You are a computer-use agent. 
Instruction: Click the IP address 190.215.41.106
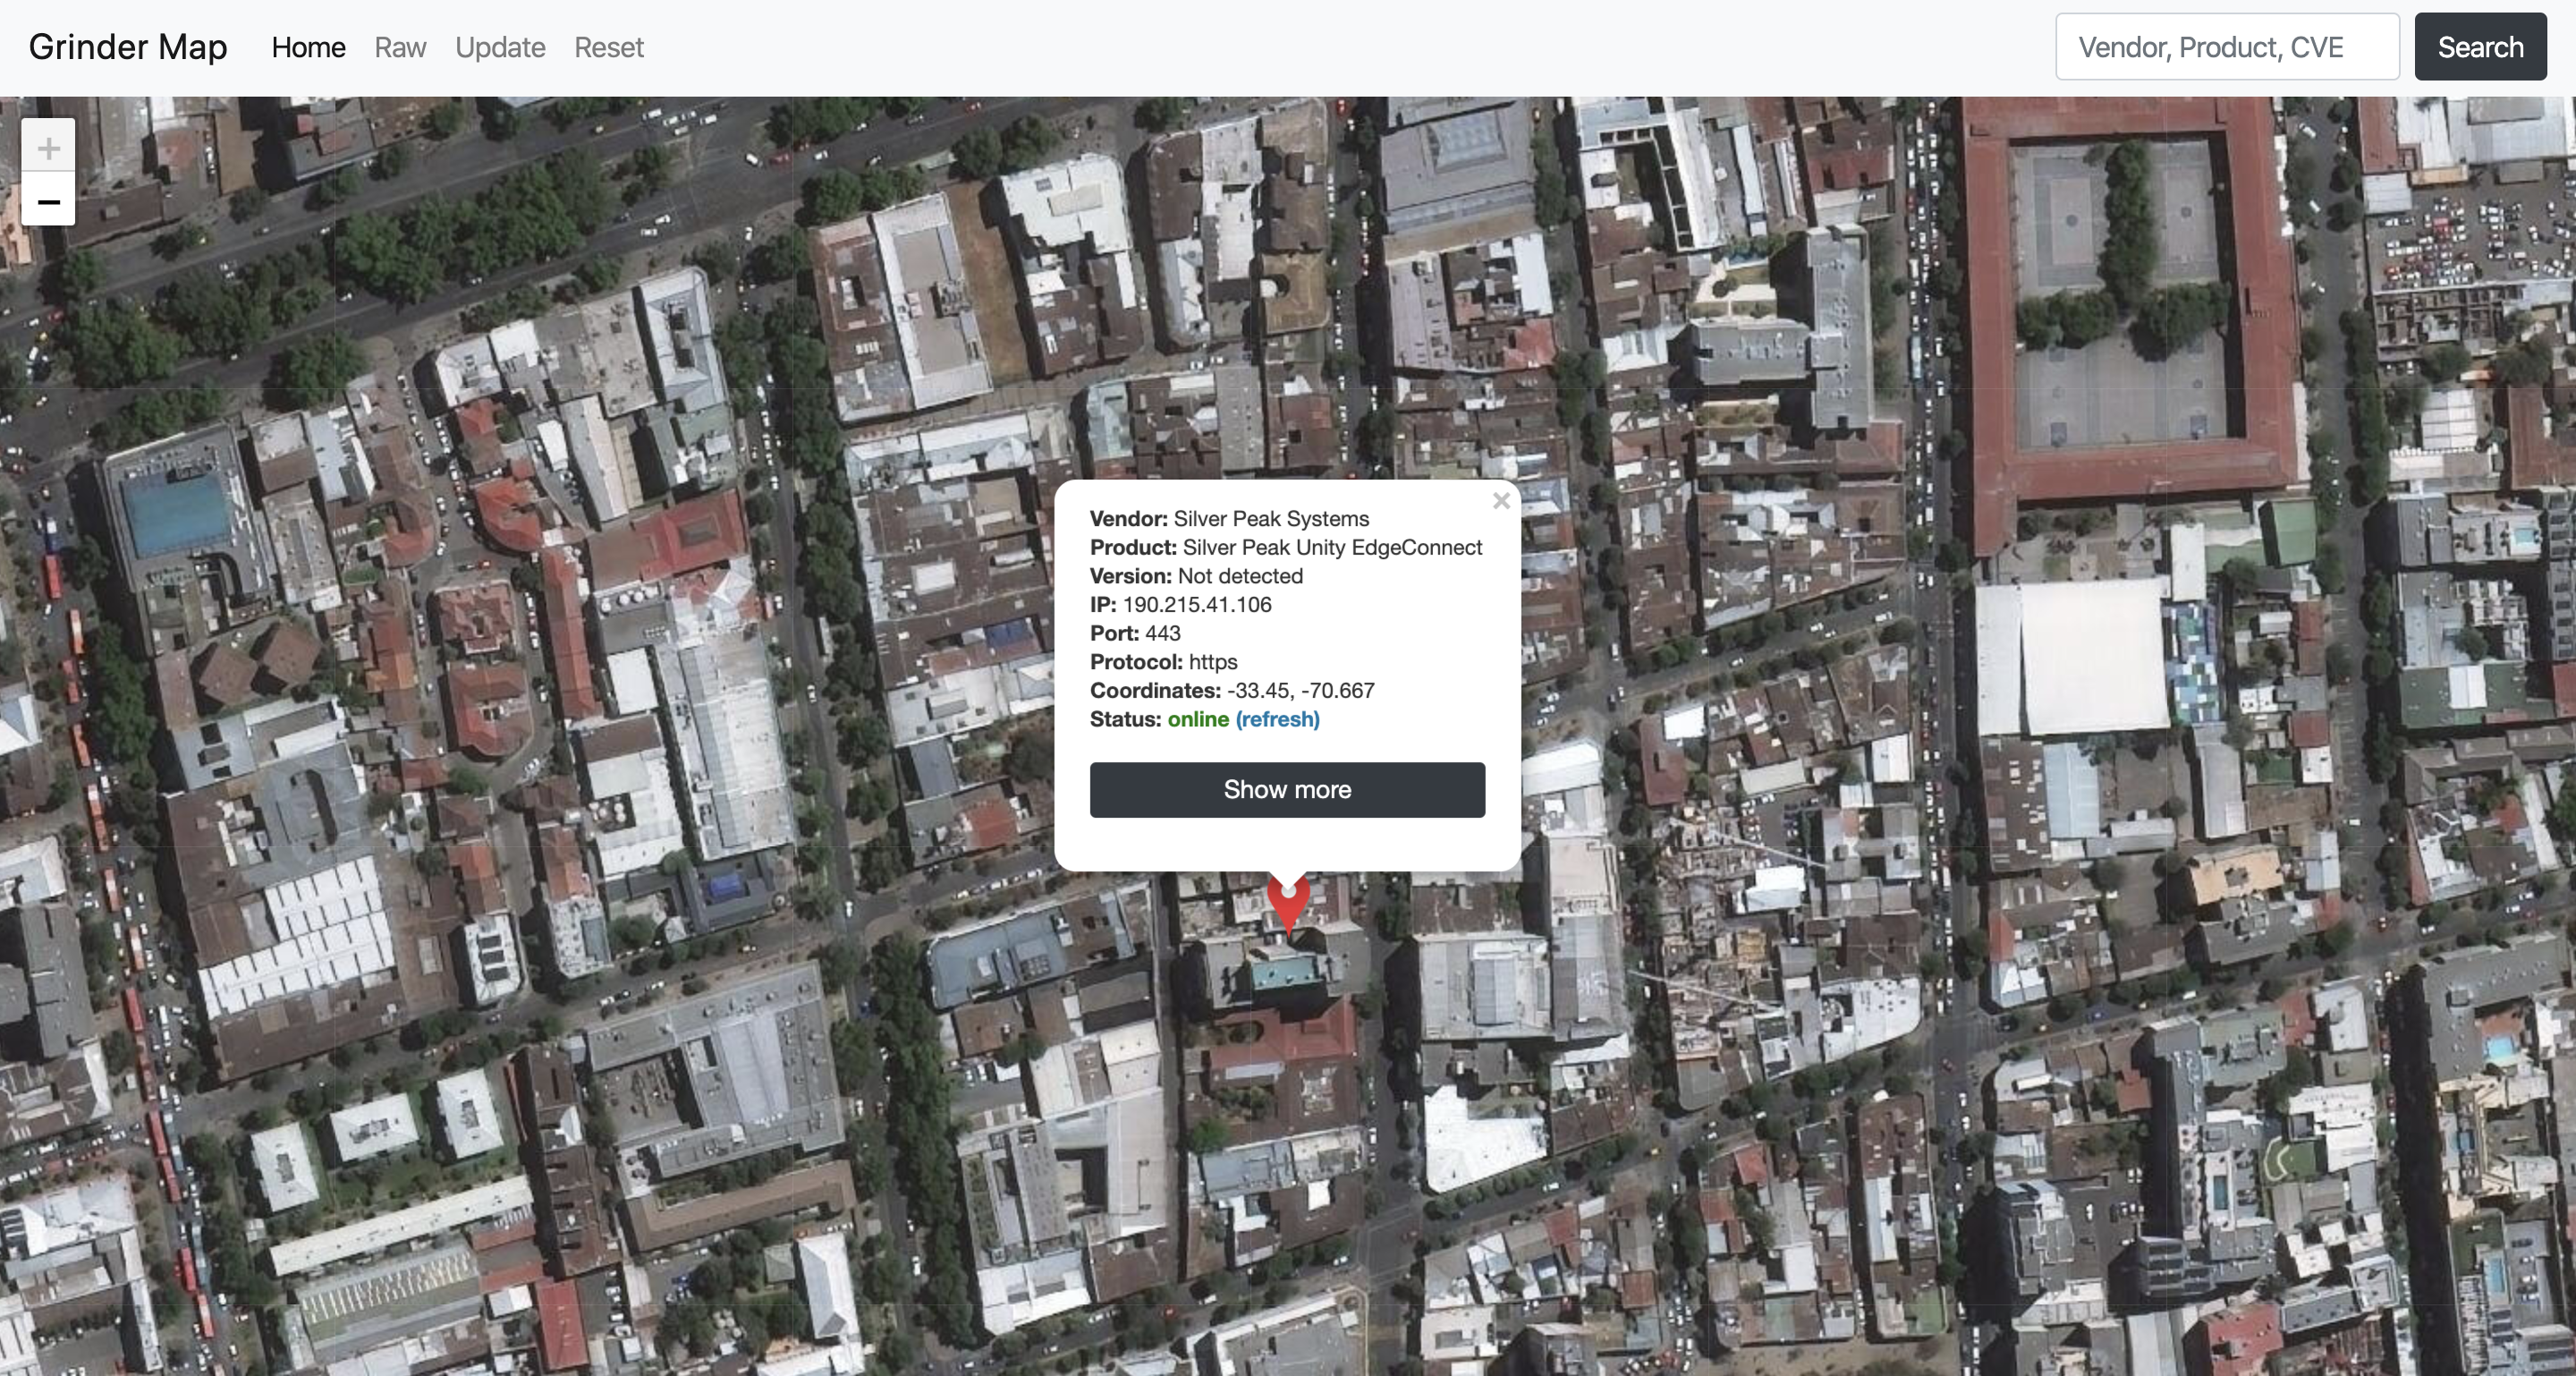pos(1196,605)
